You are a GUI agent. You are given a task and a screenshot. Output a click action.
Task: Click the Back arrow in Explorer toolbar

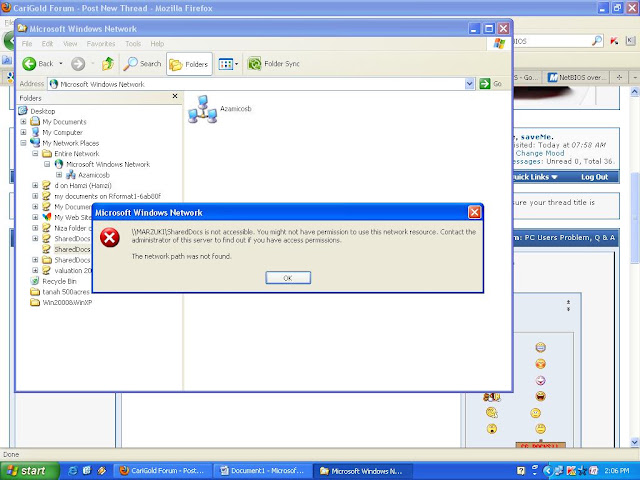tap(29, 64)
